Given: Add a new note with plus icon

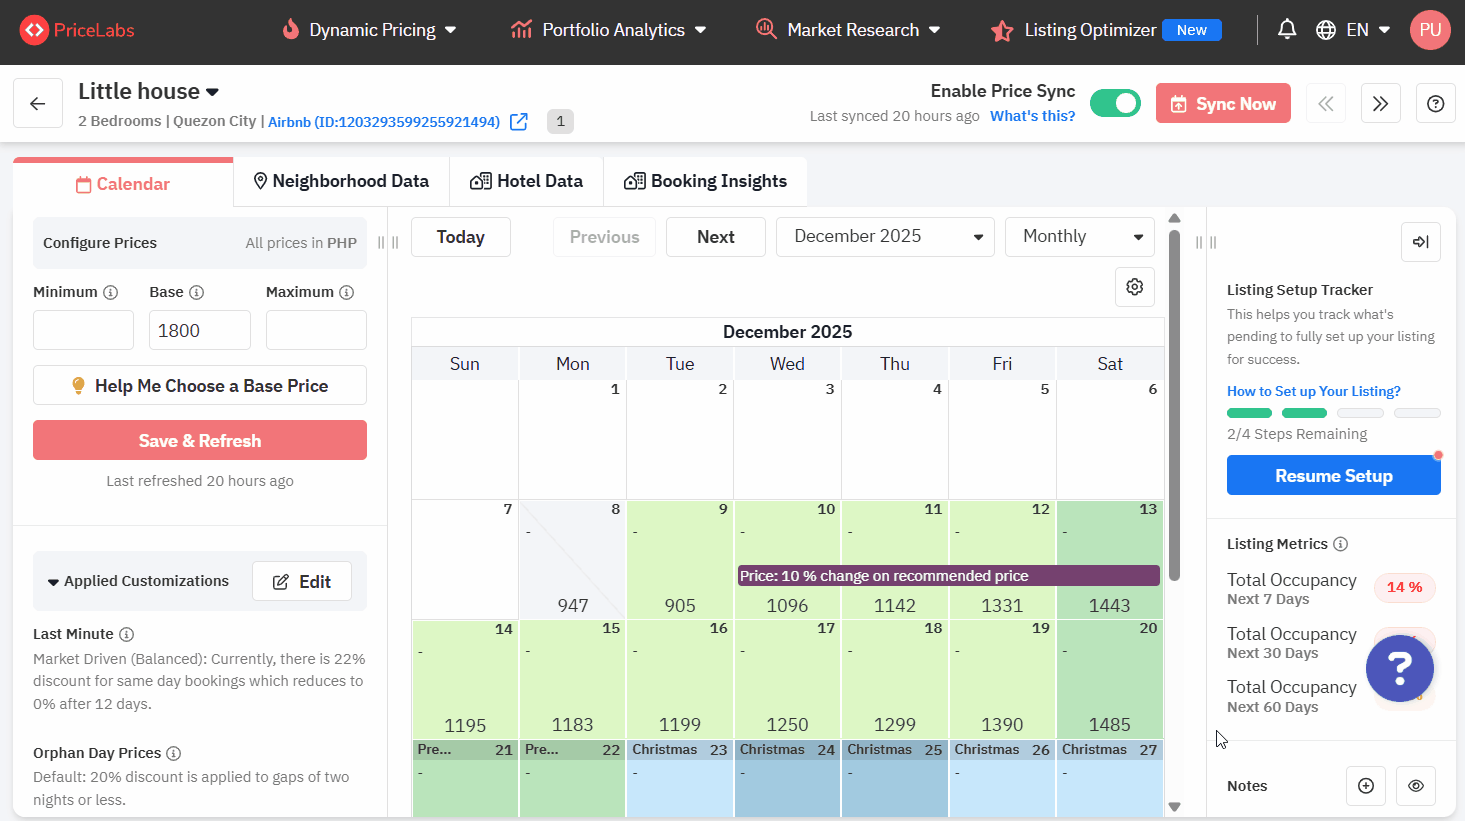Looking at the screenshot, I should pyautogui.click(x=1366, y=786).
